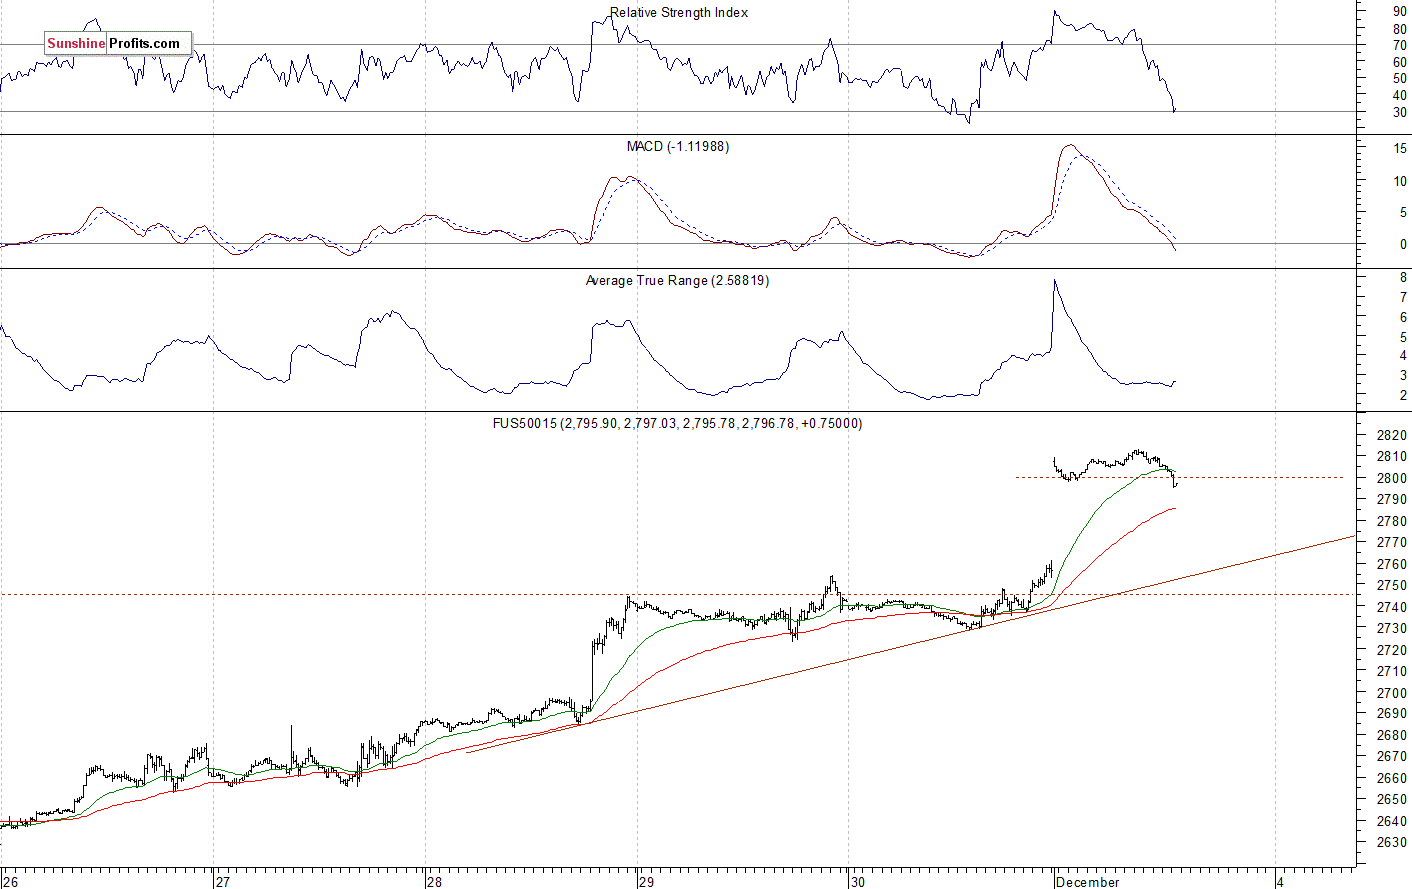
Task: Click the 29 date axis label
Action: (x=647, y=882)
